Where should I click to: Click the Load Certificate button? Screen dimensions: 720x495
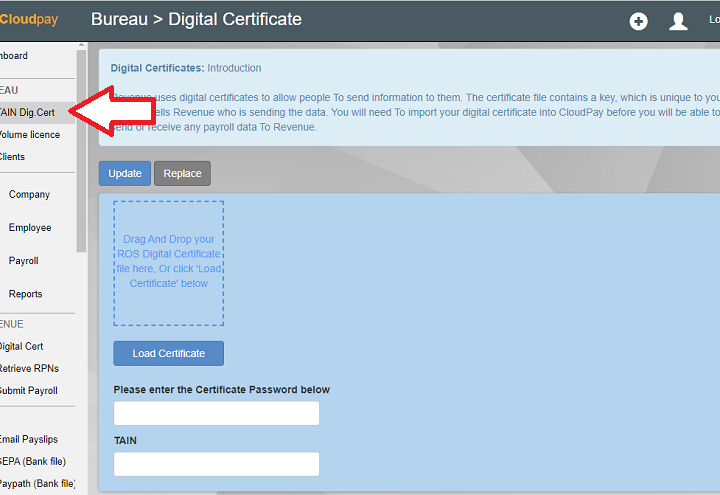(168, 353)
